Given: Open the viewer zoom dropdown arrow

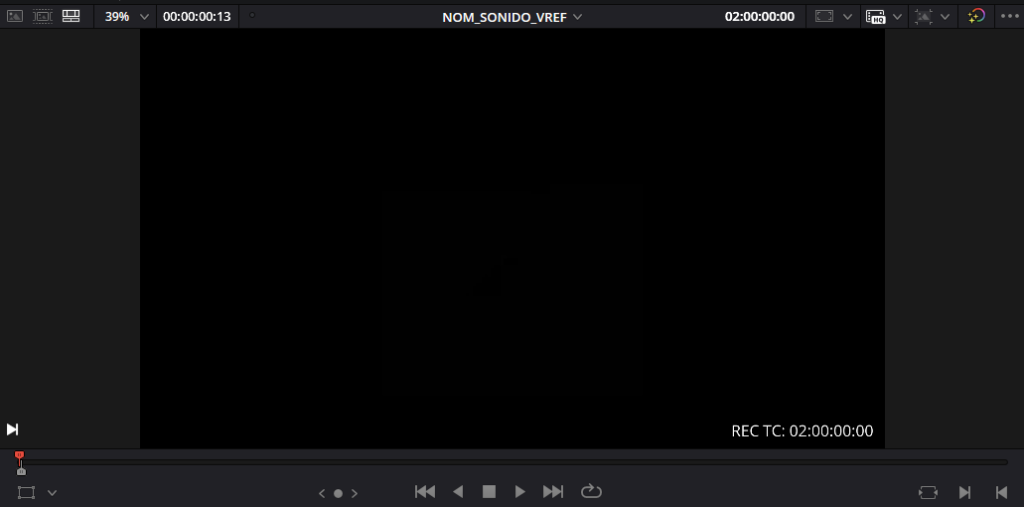Looking at the screenshot, I should (144, 17).
